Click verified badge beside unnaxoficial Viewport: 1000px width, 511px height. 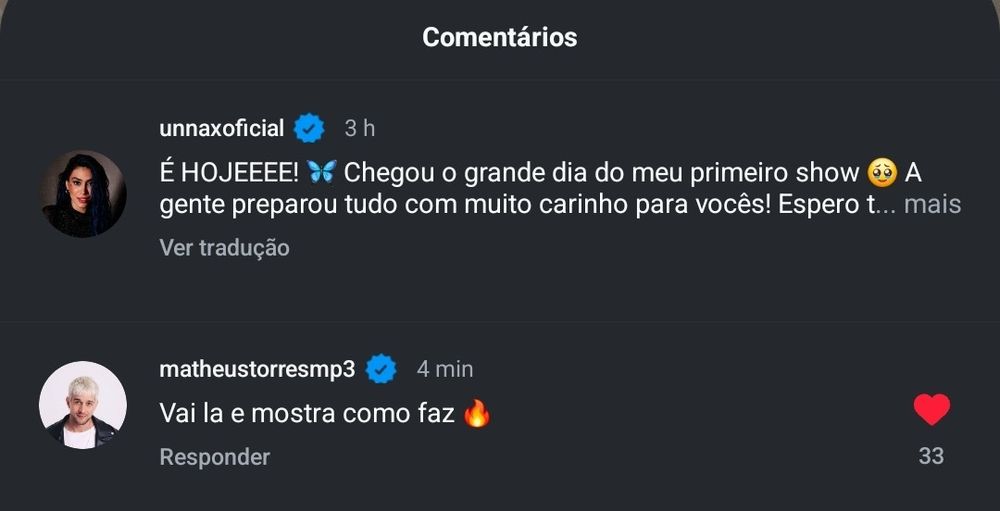[309, 128]
